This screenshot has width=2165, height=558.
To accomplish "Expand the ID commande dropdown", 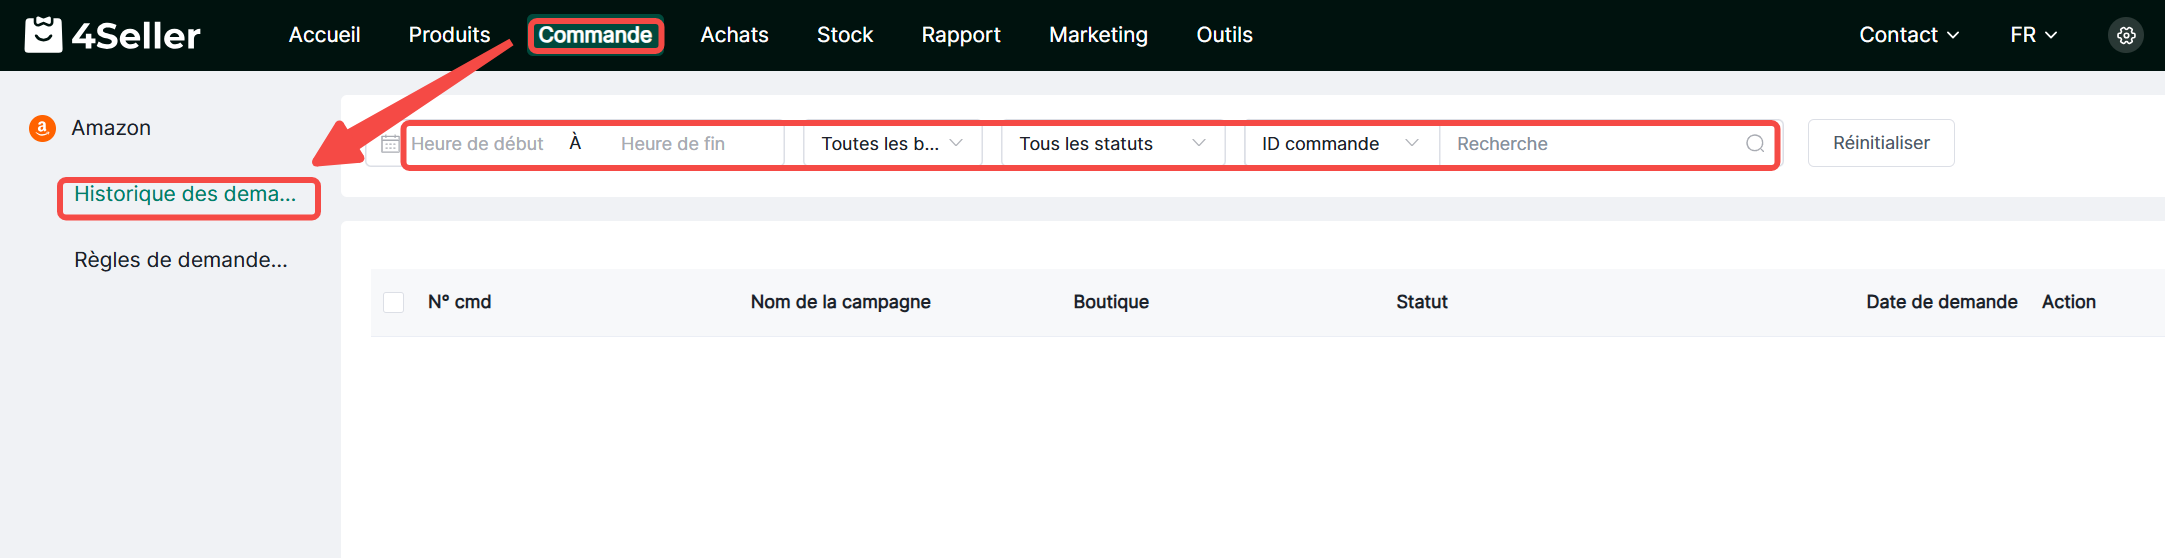I will point(1339,144).
